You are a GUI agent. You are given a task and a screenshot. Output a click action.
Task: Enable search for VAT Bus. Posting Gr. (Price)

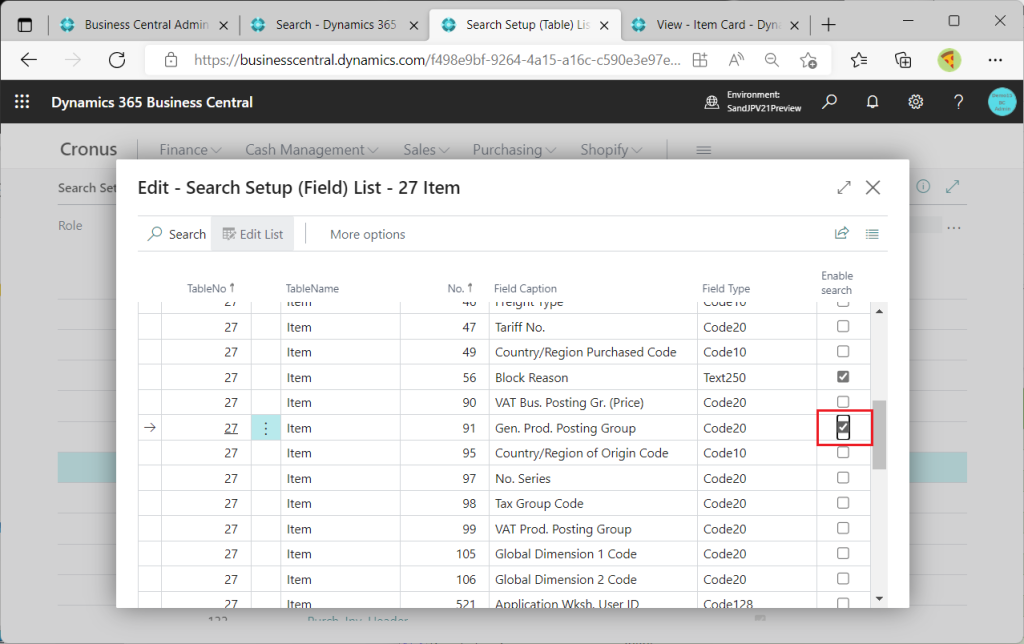point(843,402)
